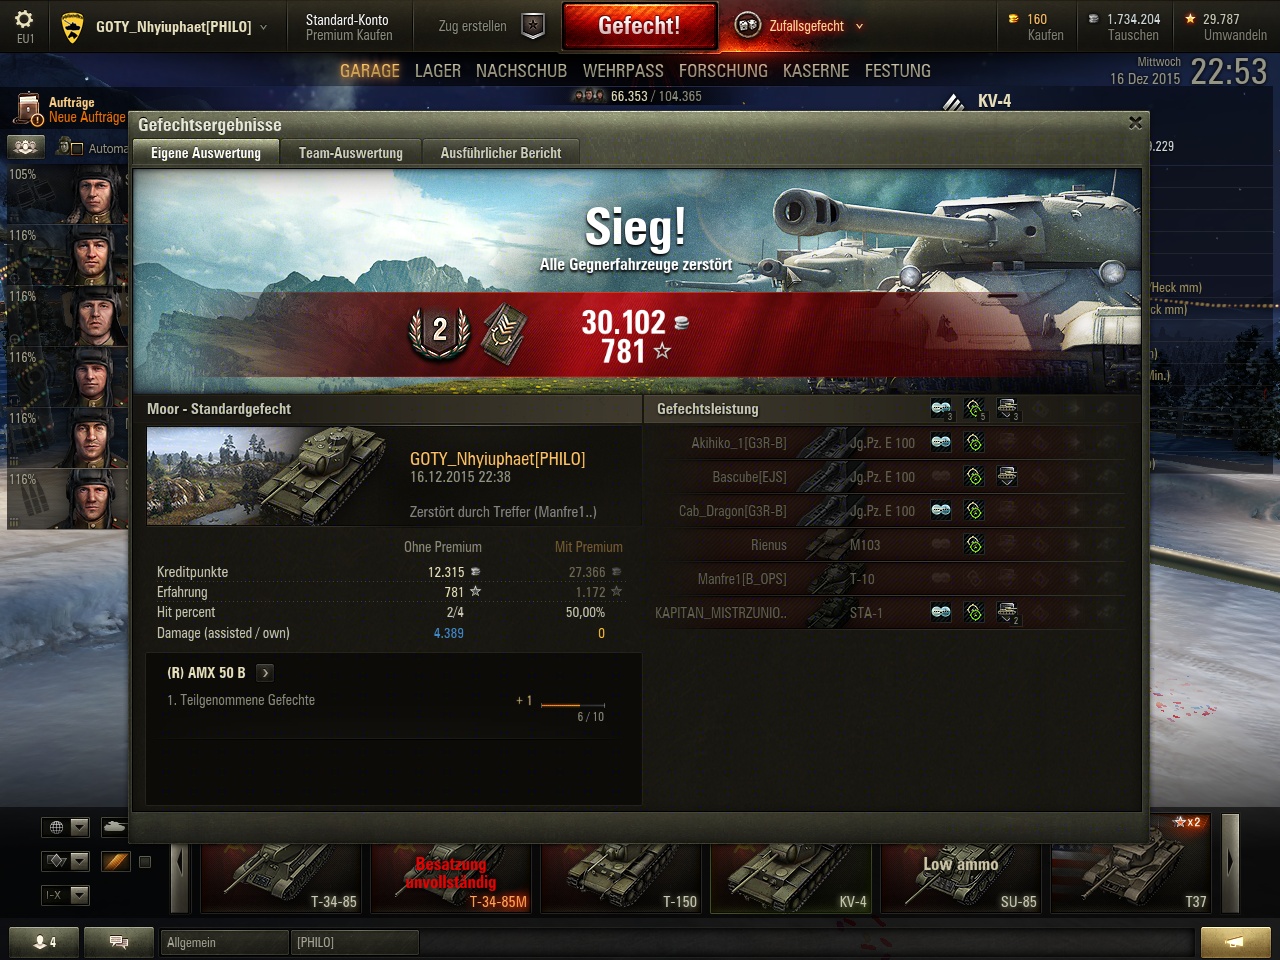This screenshot has height=960, width=1280.
Task: Click the orange striped premium vehicle filter
Action: pos(116,861)
